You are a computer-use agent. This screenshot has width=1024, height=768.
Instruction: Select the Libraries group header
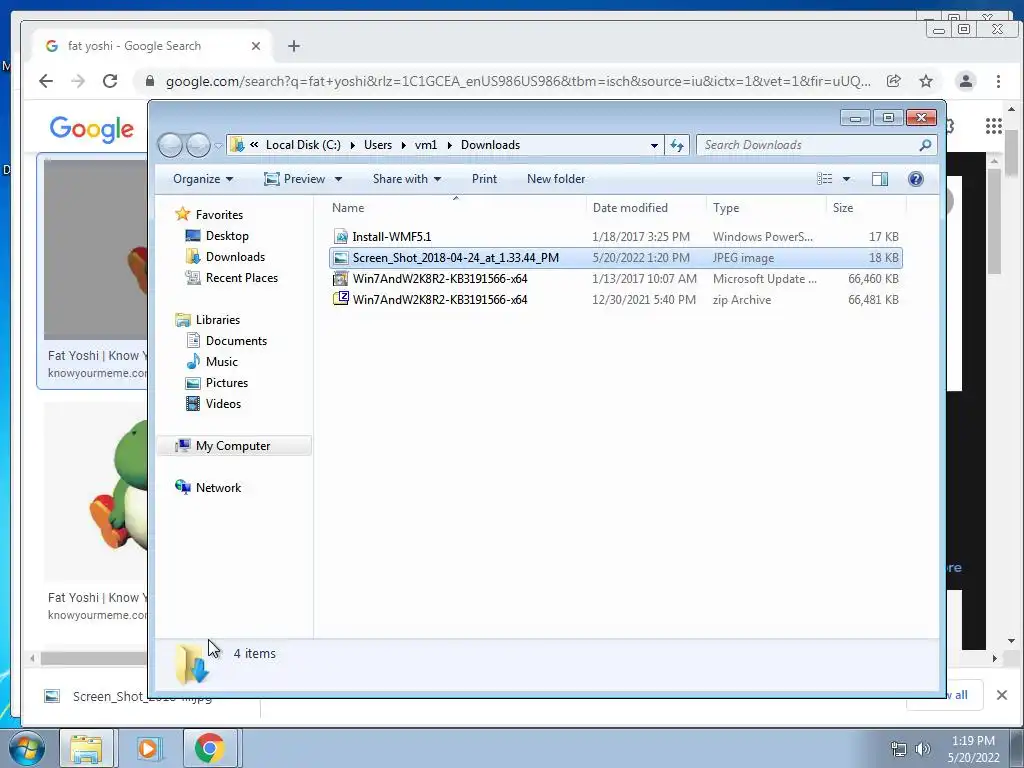click(217, 320)
